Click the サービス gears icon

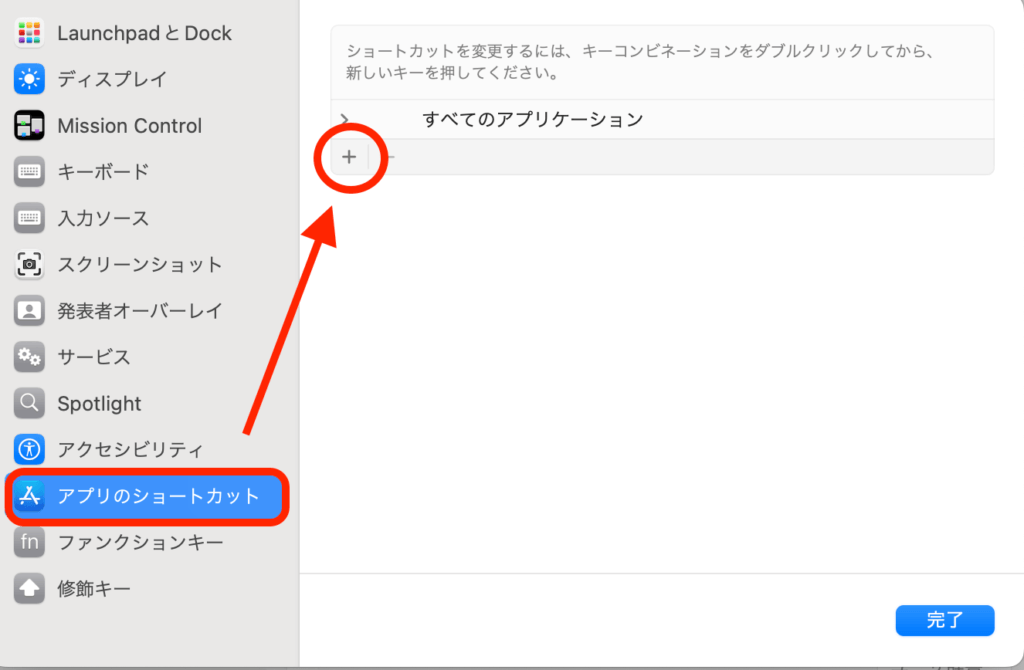(29, 357)
